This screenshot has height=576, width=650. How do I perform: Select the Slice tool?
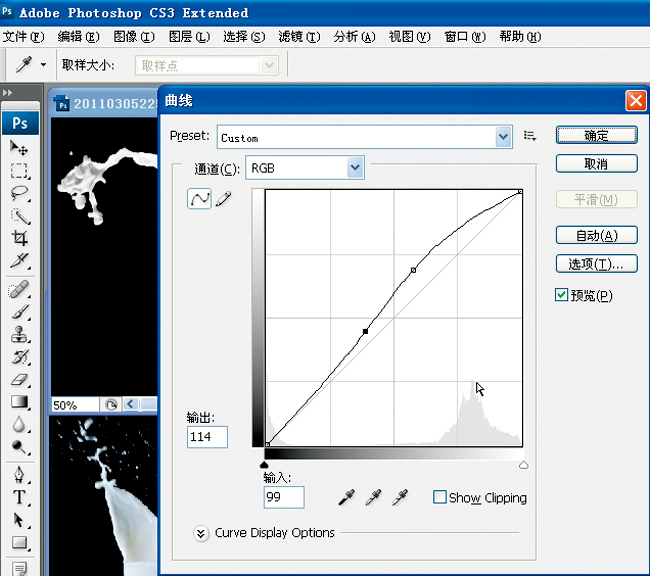(19, 260)
